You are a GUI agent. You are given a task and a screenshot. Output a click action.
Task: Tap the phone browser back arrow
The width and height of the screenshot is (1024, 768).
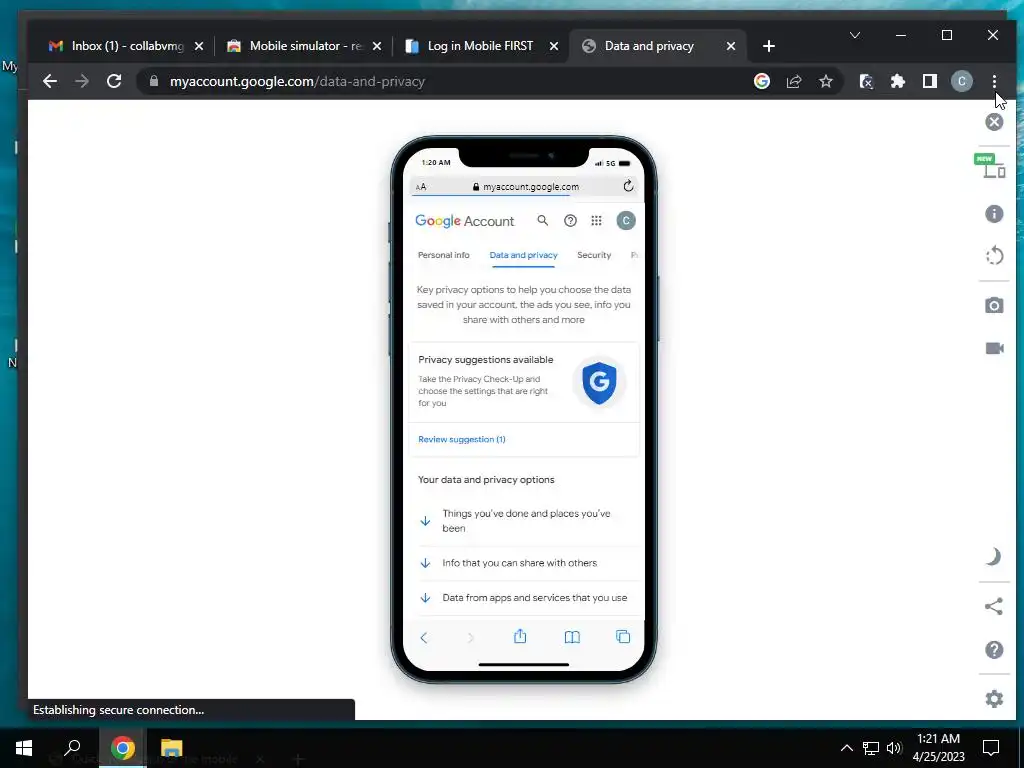coord(423,637)
